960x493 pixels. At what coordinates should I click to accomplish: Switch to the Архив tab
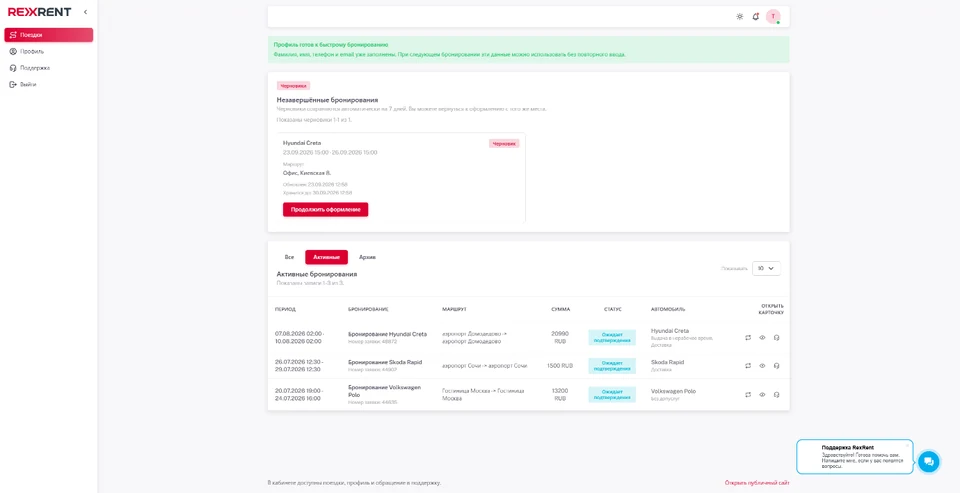tap(367, 257)
